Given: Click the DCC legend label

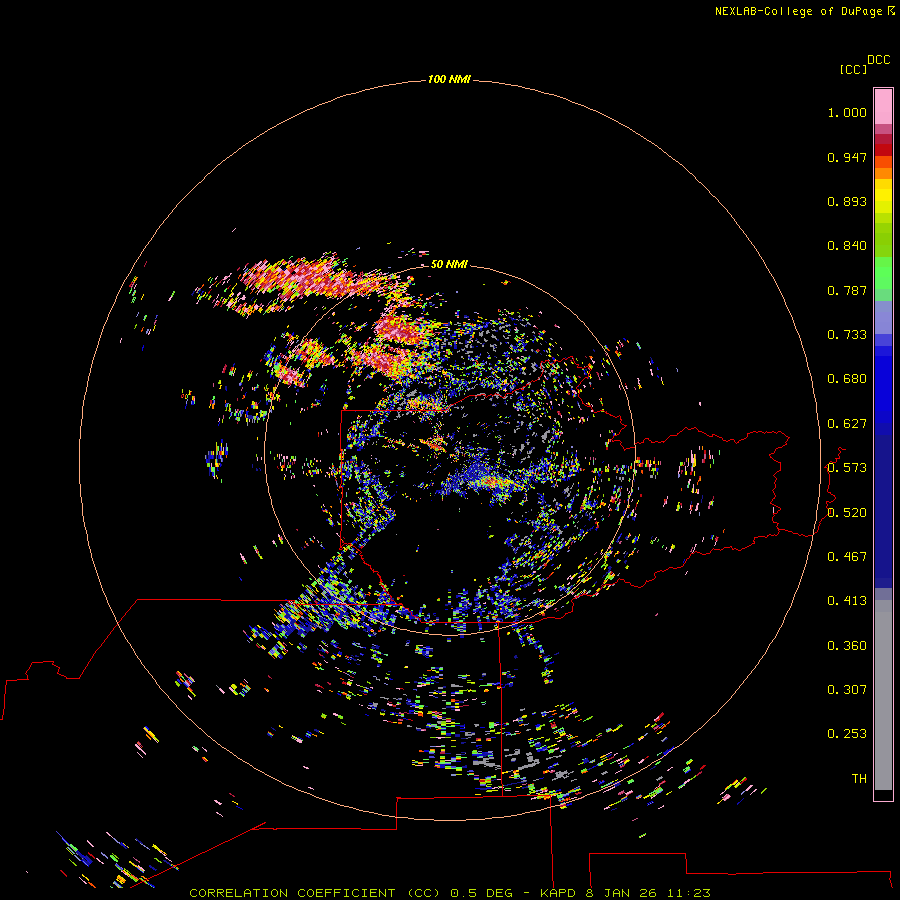Looking at the screenshot, I should [879, 60].
